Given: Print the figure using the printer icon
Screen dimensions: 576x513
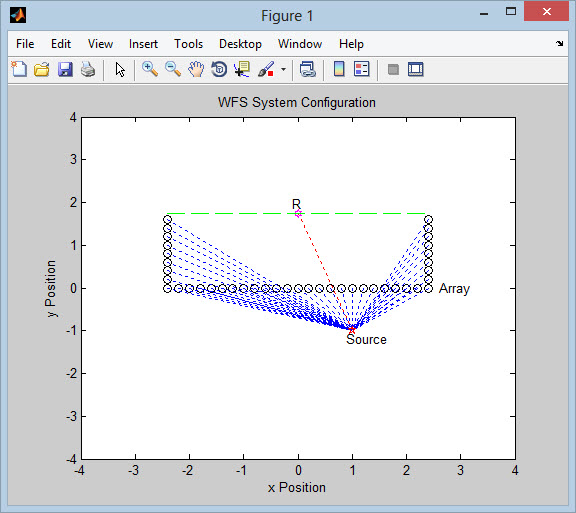Looking at the screenshot, I should coord(88,69).
